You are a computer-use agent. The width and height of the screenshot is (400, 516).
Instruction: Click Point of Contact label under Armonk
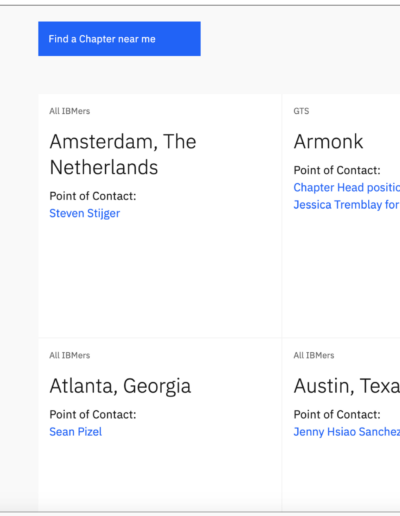coord(337,170)
